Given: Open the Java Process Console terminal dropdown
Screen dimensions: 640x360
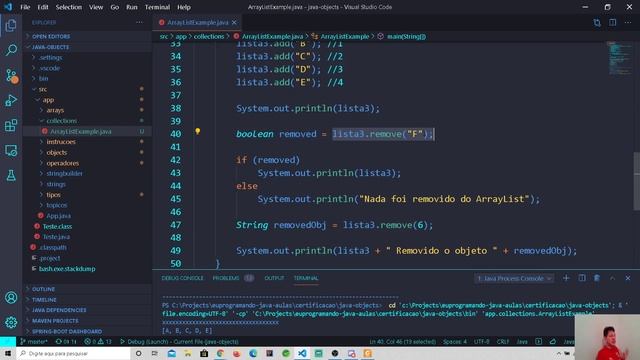Looking at the screenshot, I should point(514,278).
